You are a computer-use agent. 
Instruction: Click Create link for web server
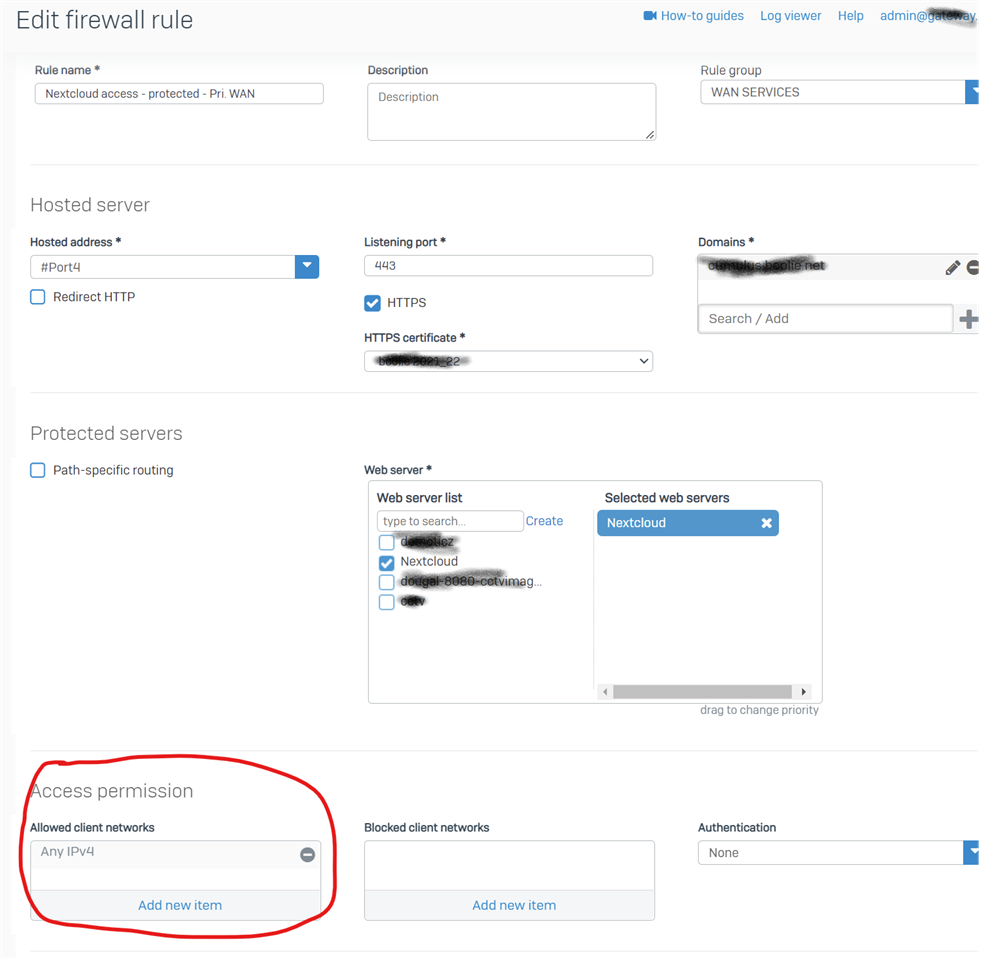pyautogui.click(x=544, y=521)
